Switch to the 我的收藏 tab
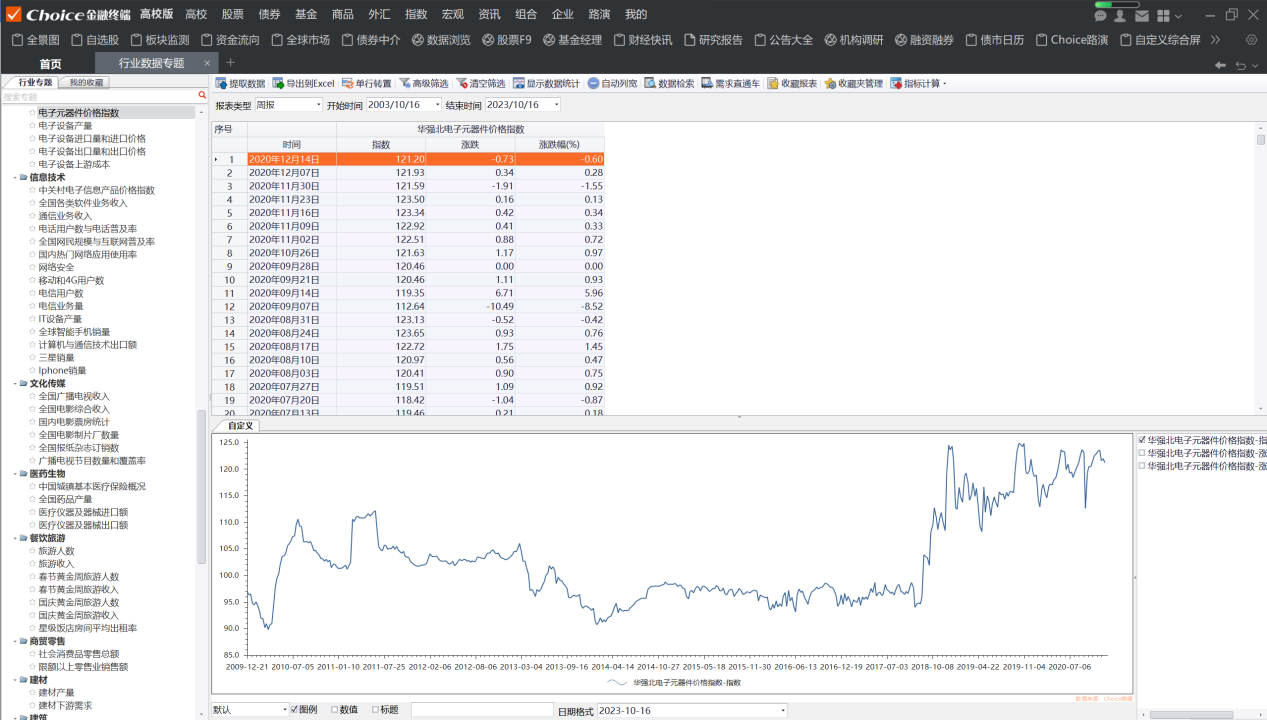 coord(85,82)
